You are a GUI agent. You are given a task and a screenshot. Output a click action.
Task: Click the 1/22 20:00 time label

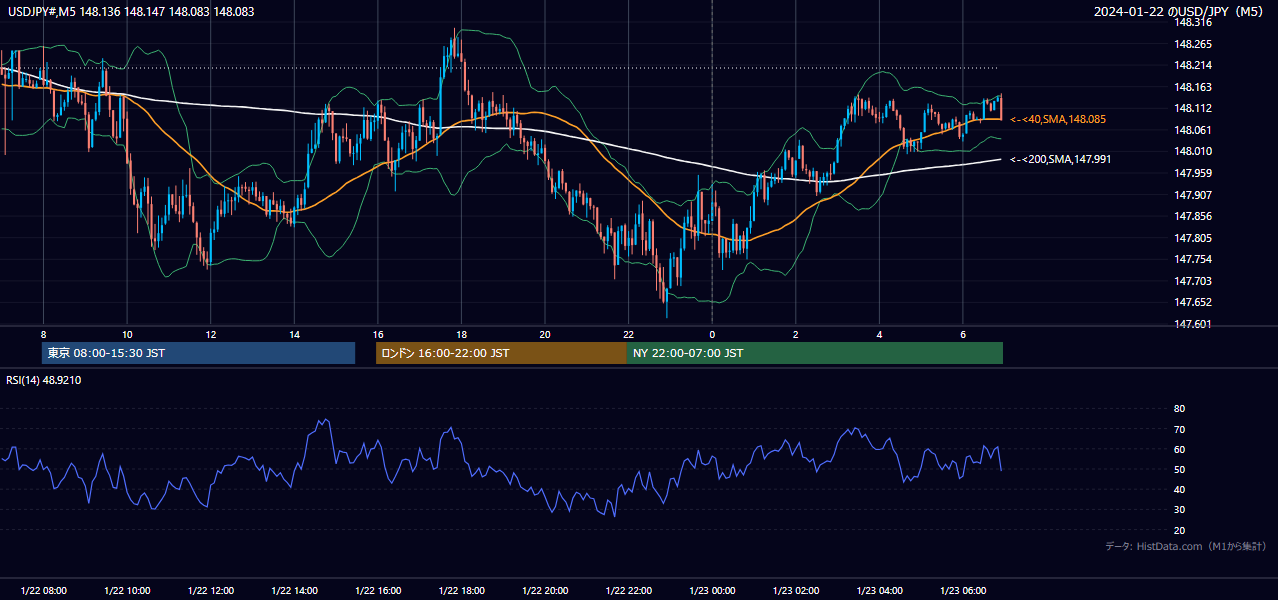[x=545, y=591]
